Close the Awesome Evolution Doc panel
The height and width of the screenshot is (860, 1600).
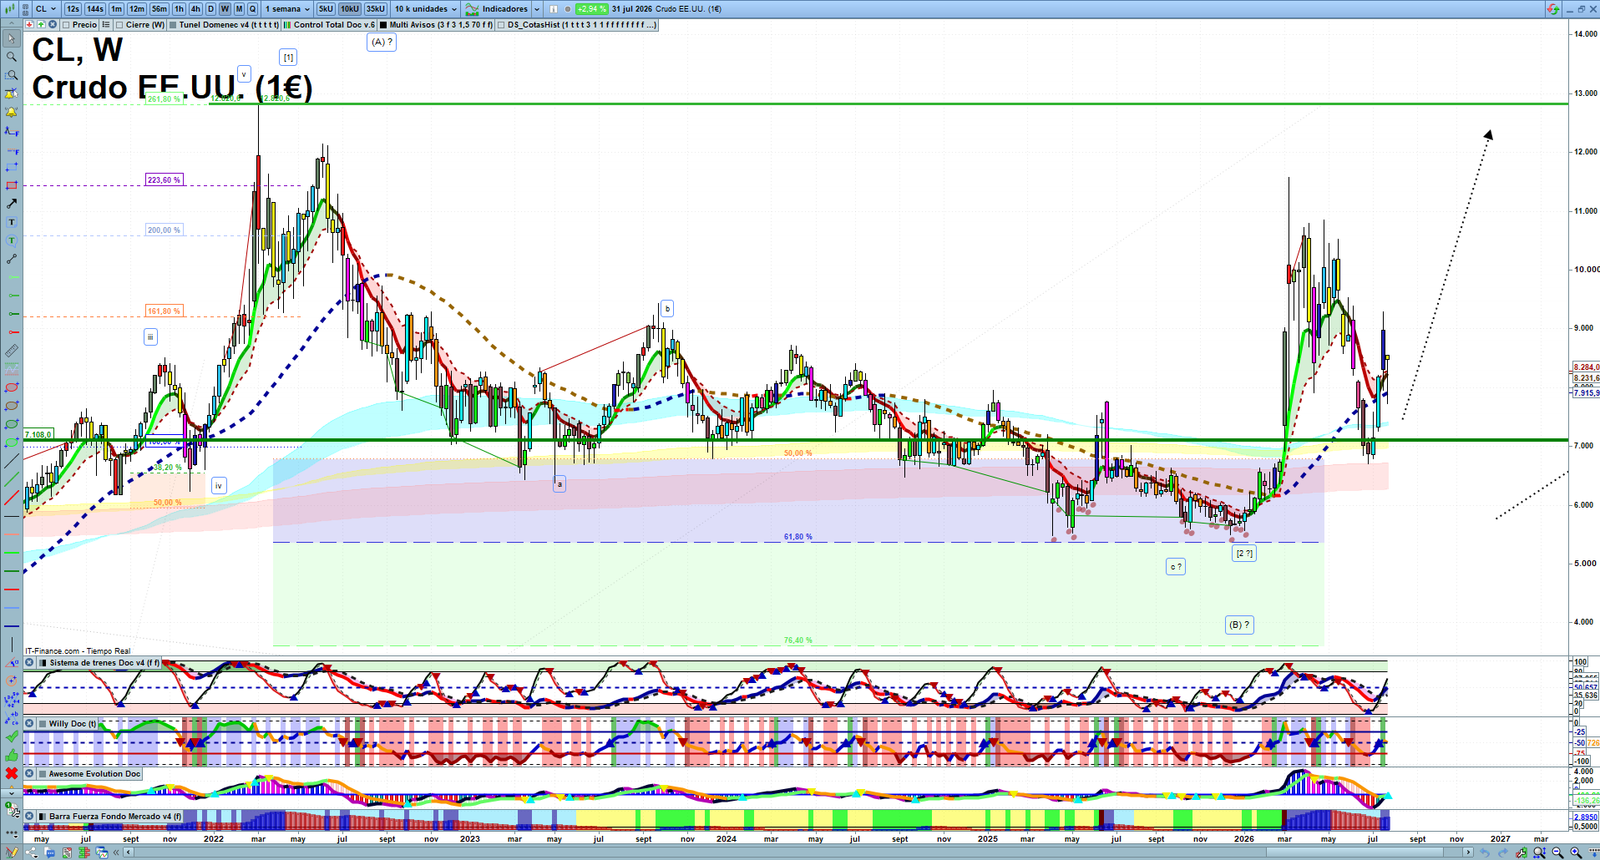click(x=29, y=773)
